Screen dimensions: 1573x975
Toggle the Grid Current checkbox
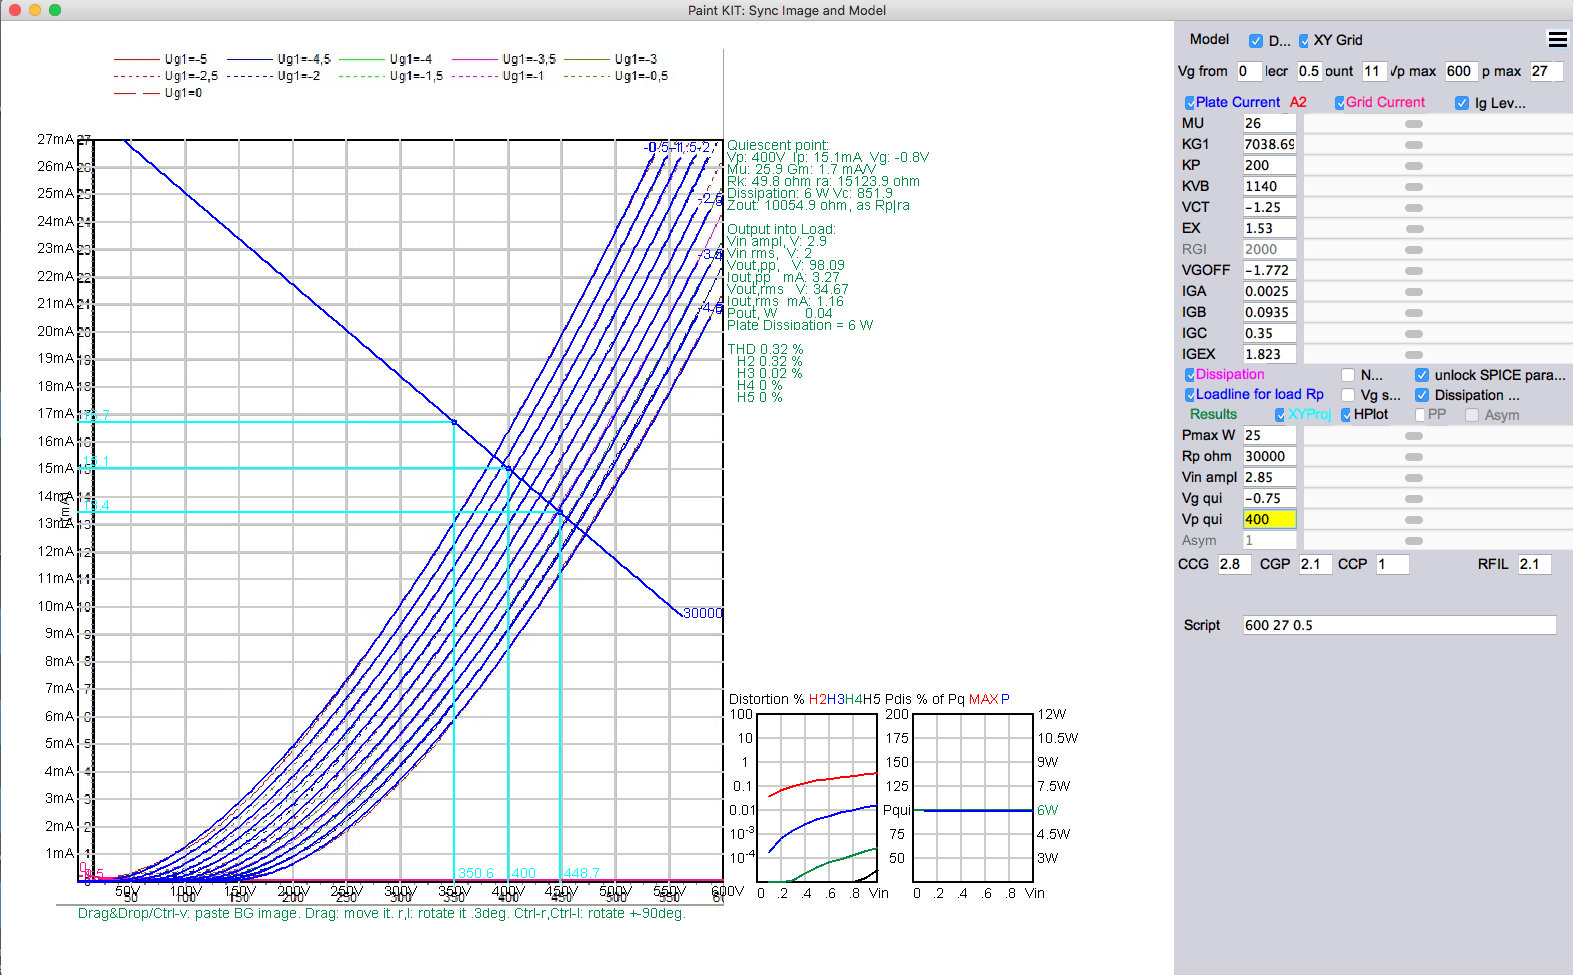(1340, 103)
